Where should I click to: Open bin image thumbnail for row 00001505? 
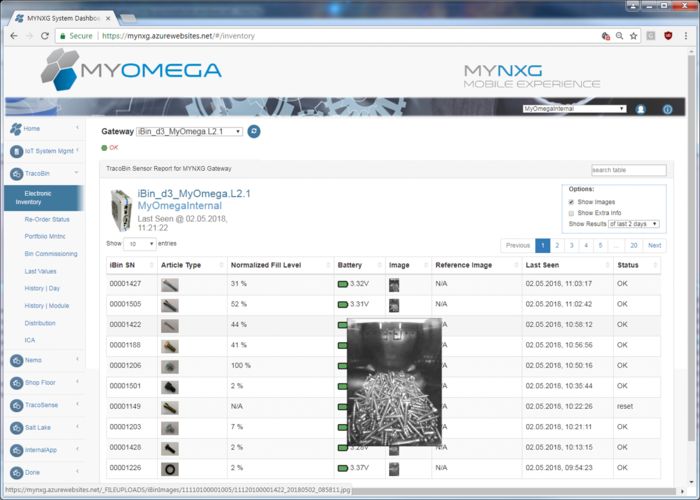point(394,305)
